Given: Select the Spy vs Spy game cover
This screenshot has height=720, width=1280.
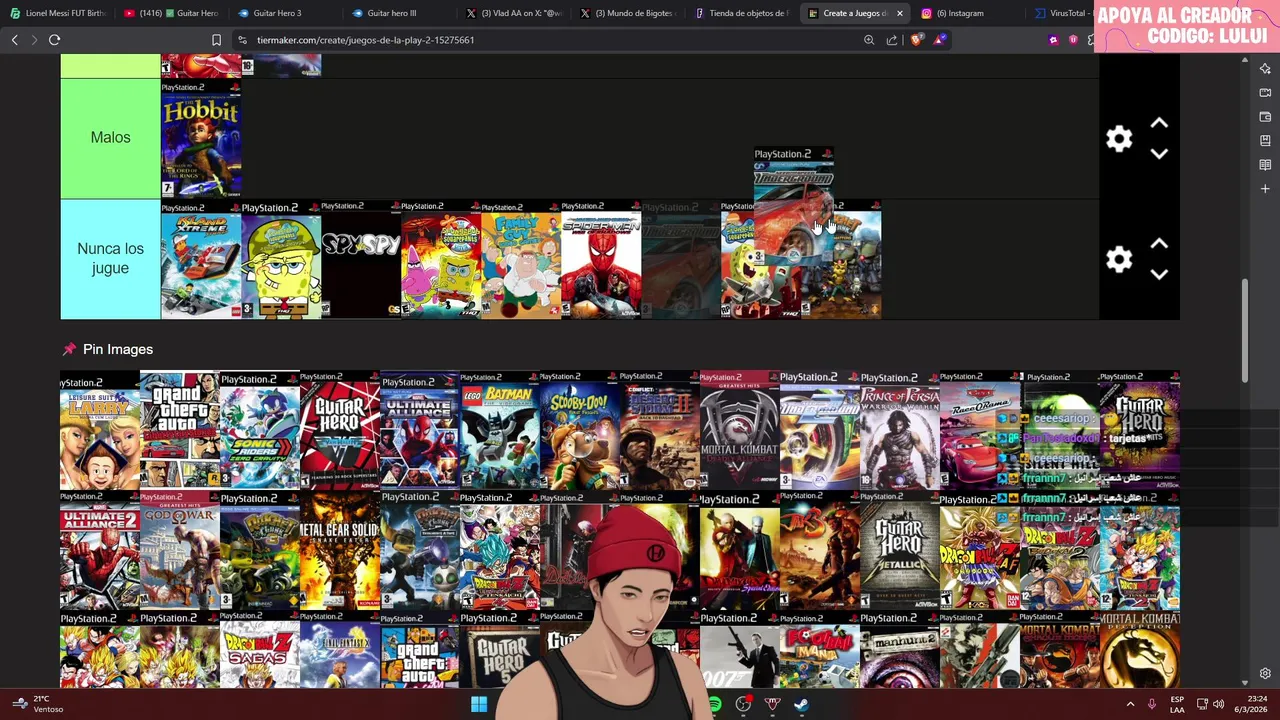Looking at the screenshot, I should 361,259.
